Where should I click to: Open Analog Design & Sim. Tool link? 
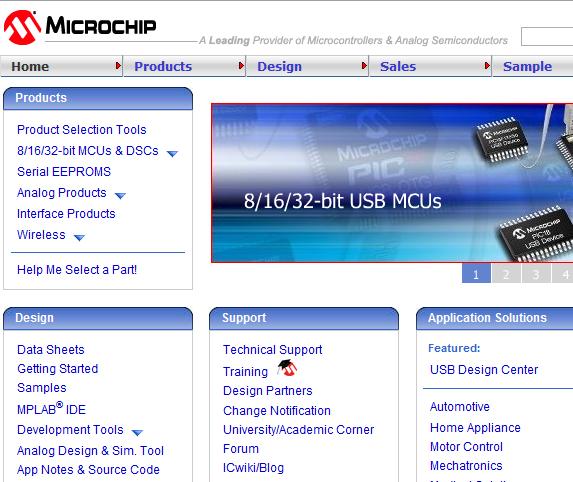pos(90,451)
